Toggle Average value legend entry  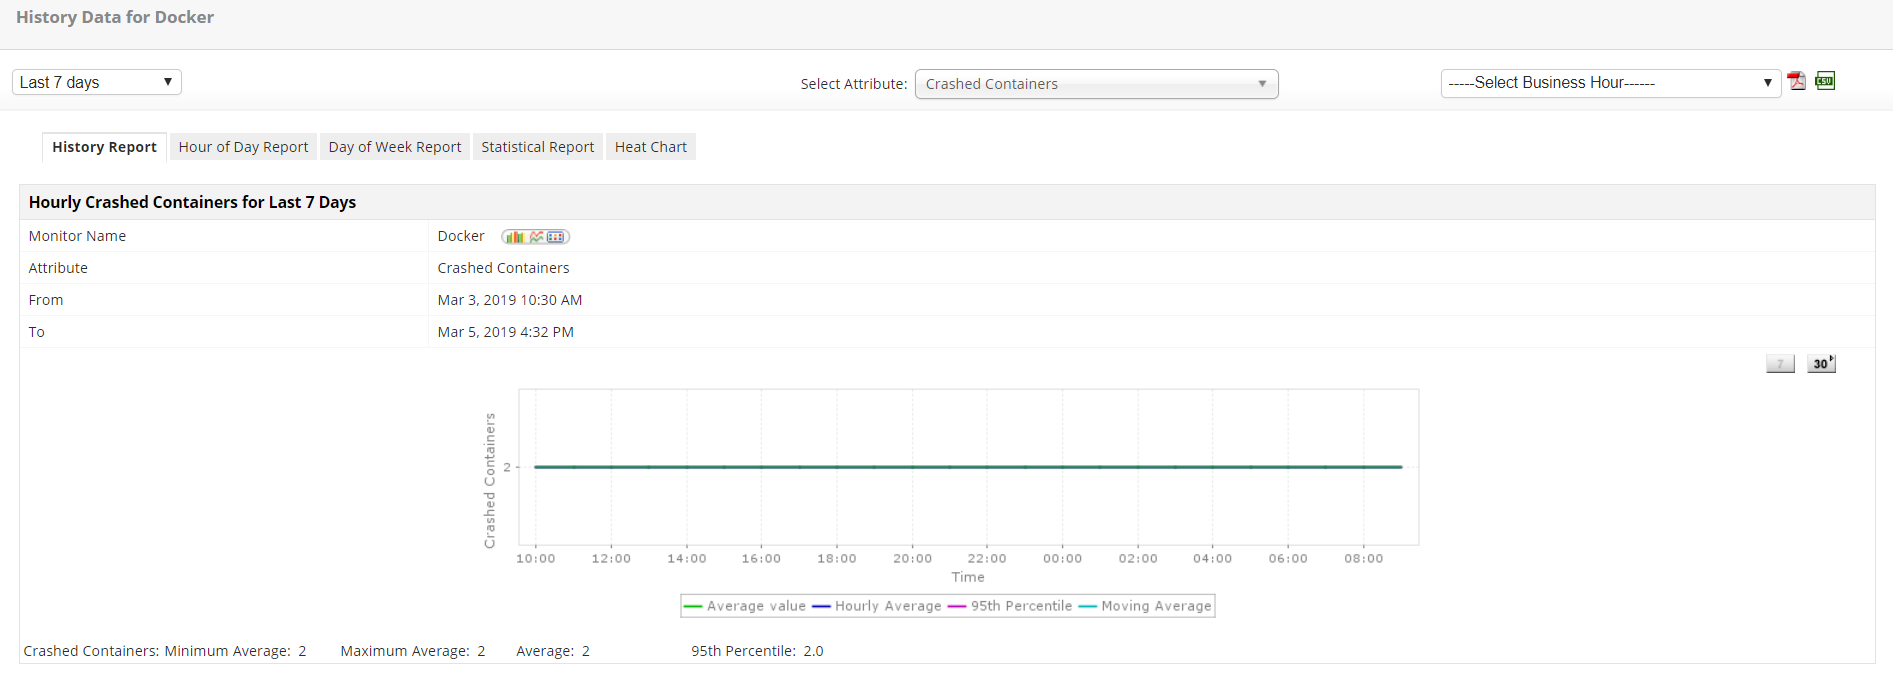745,606
